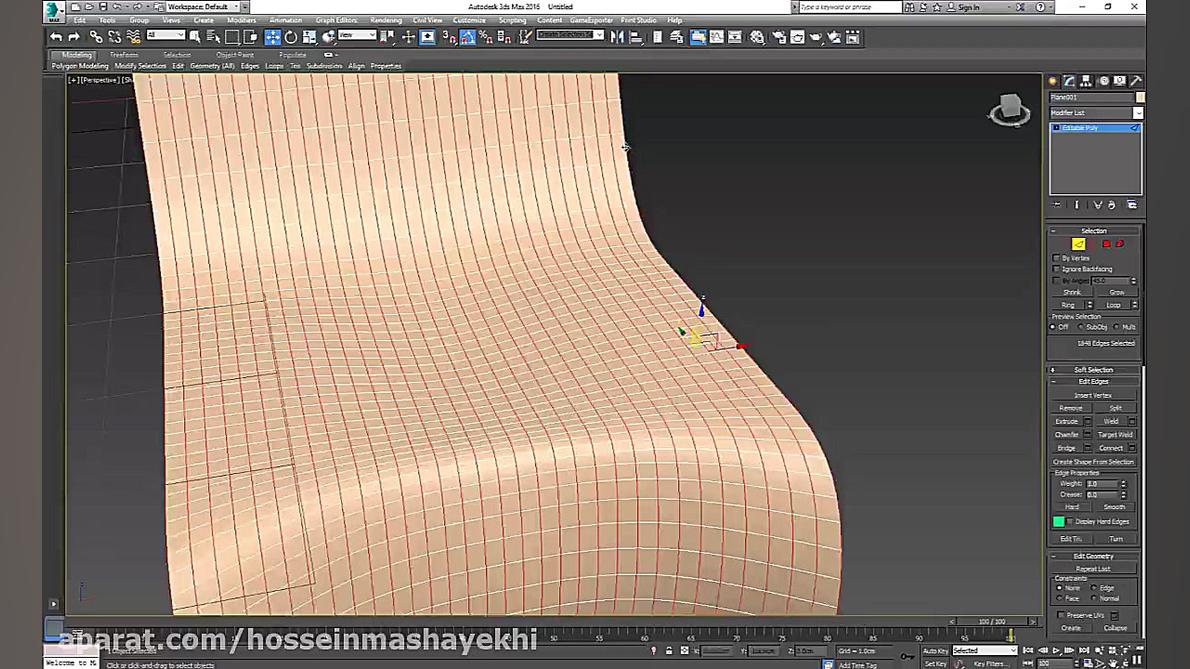Viewport: 1190px width, 669px height.
Task: Activate Select and Scale tool
Action: pos(310,36)
